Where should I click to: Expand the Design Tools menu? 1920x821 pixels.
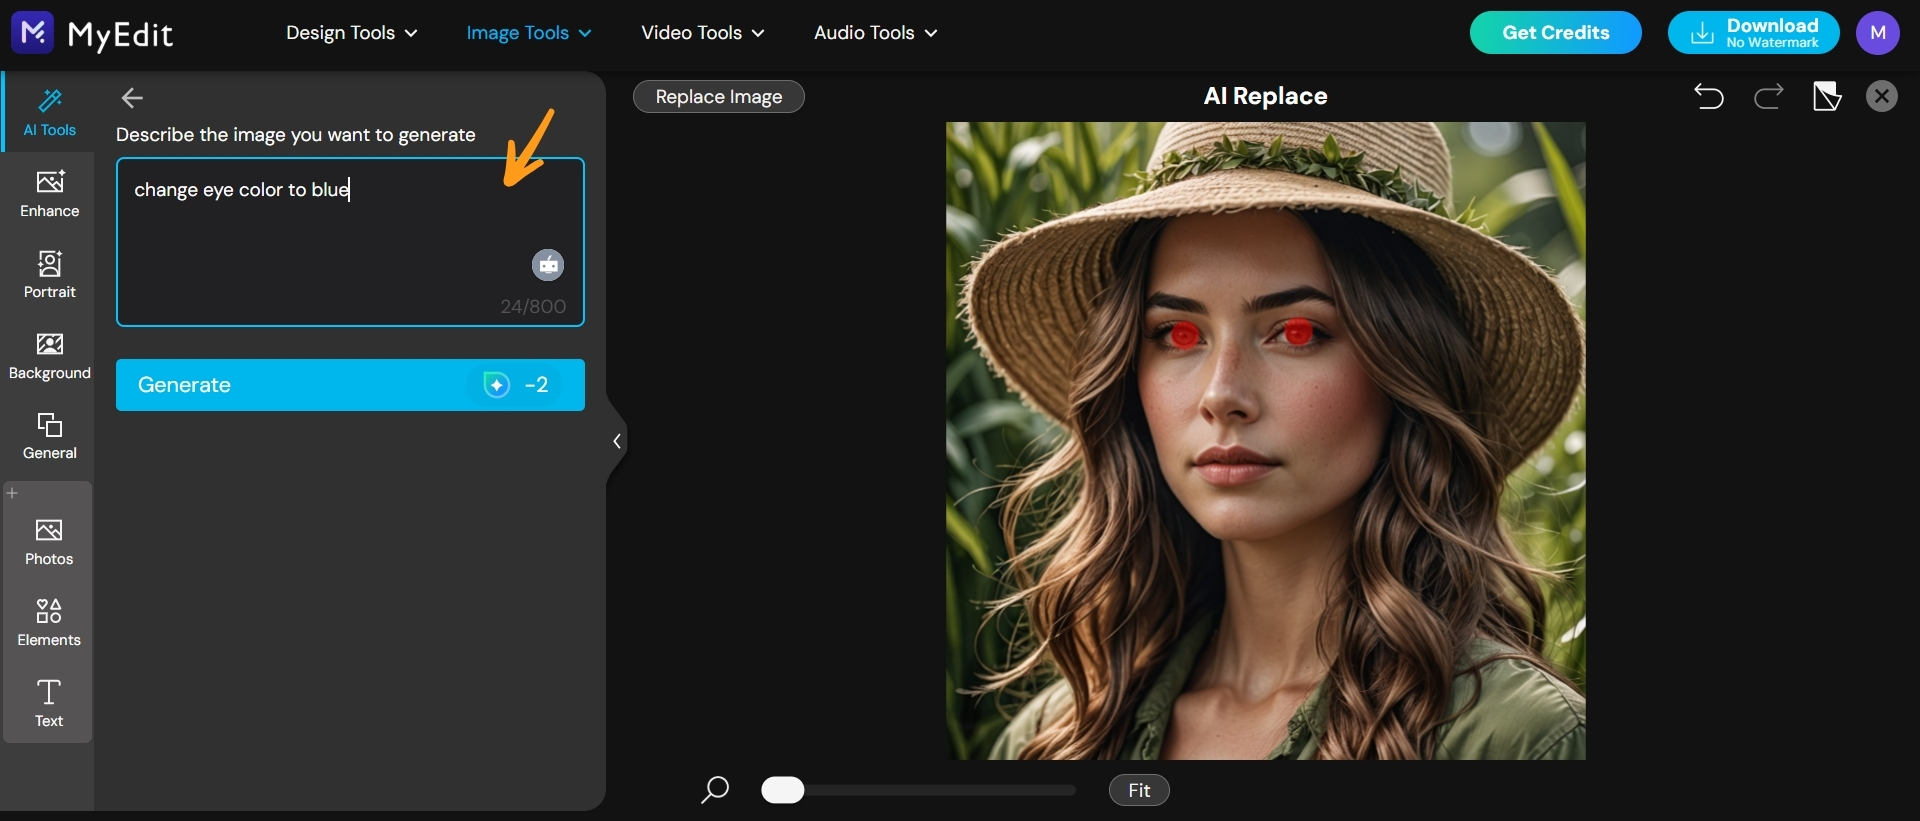pyautogui.click(x=352, y=33)
